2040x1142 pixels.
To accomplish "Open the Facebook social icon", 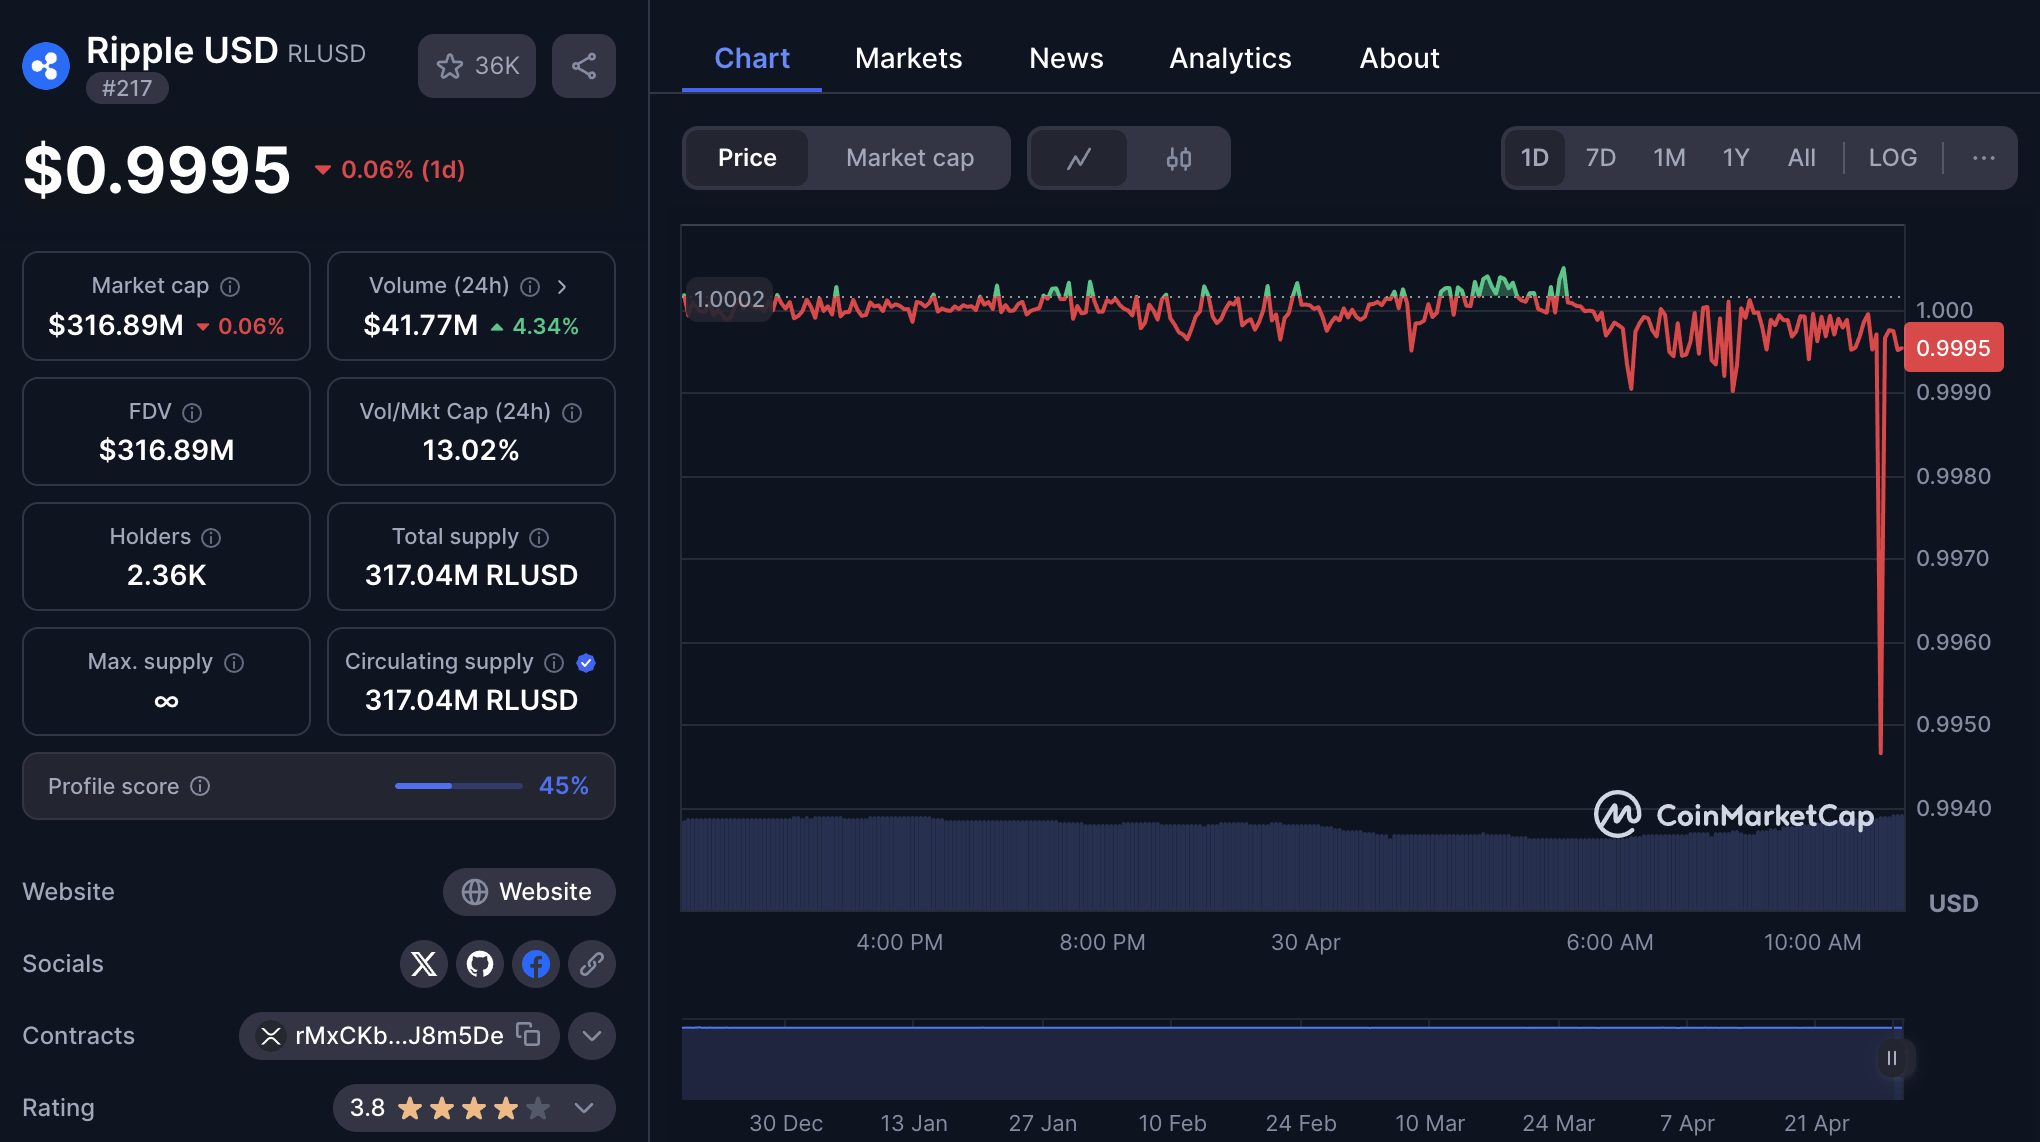I will coord(536,964).
